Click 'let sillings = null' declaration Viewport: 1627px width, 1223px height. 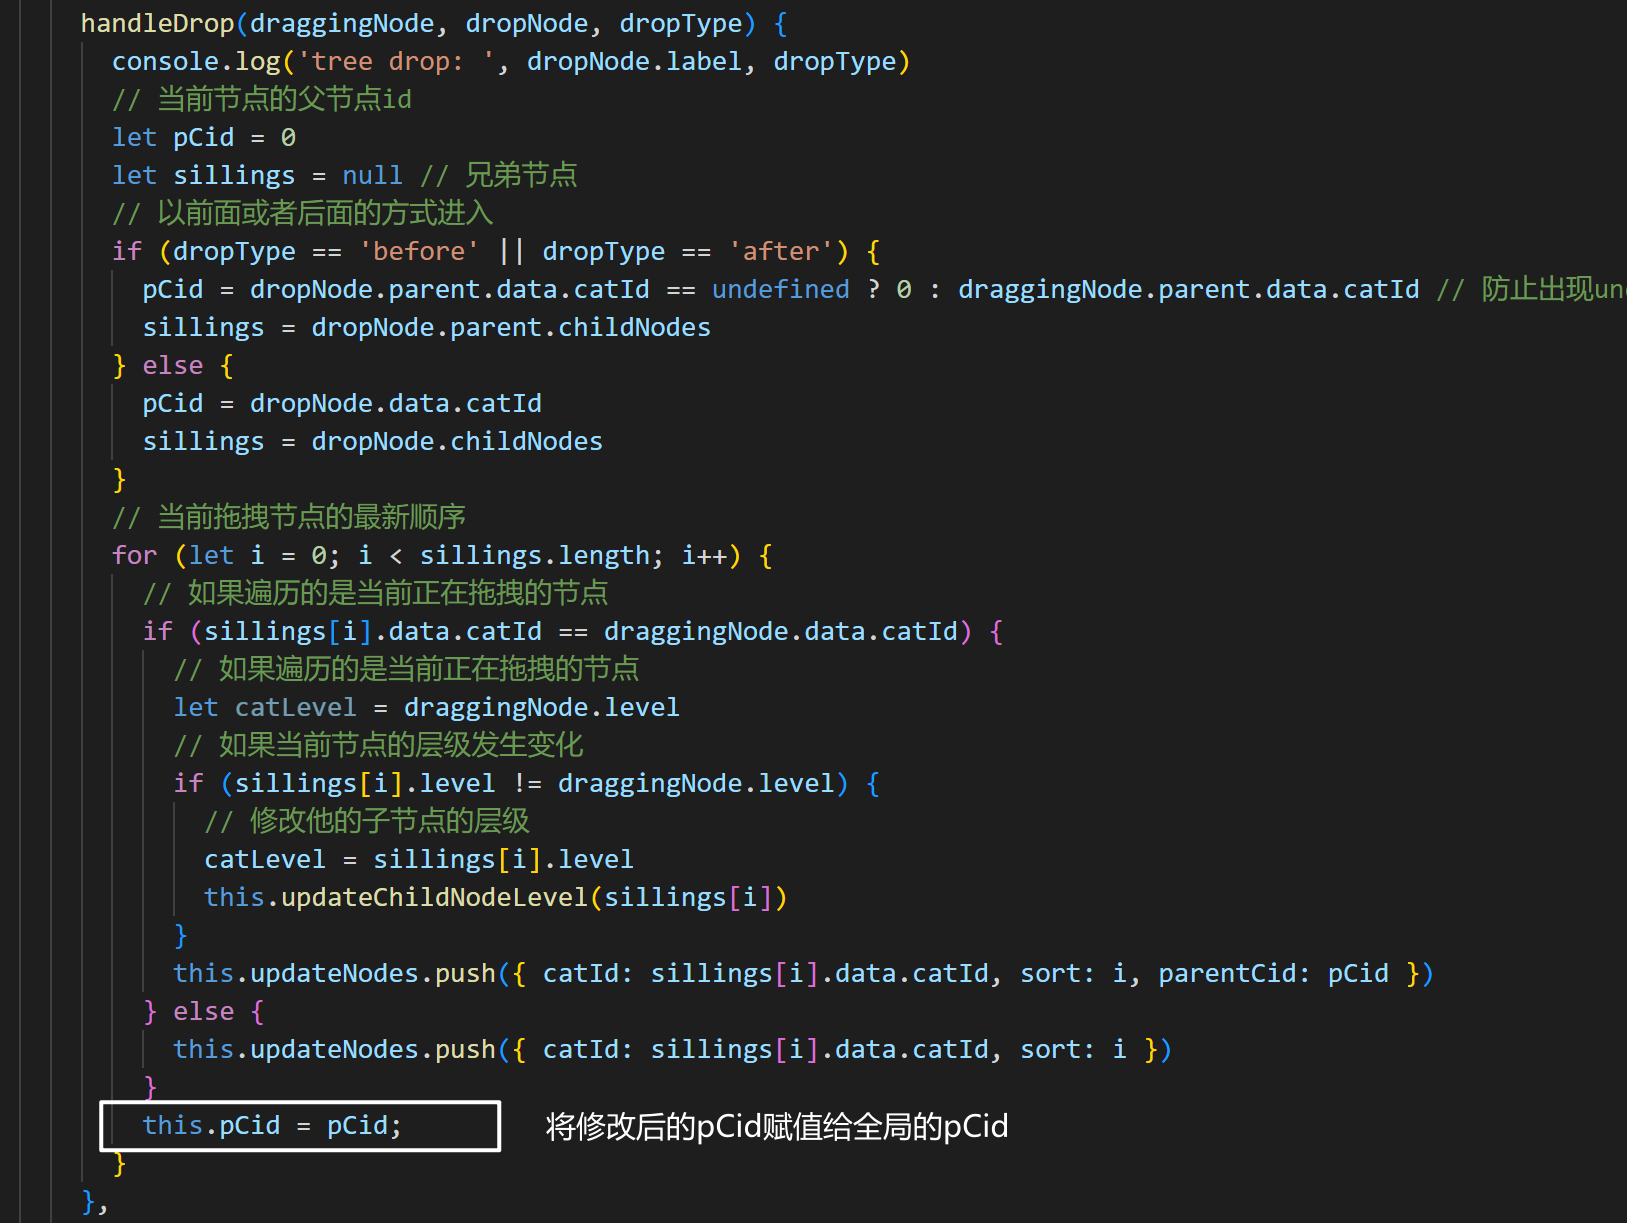pyautogui.click(x=257, y=175)
